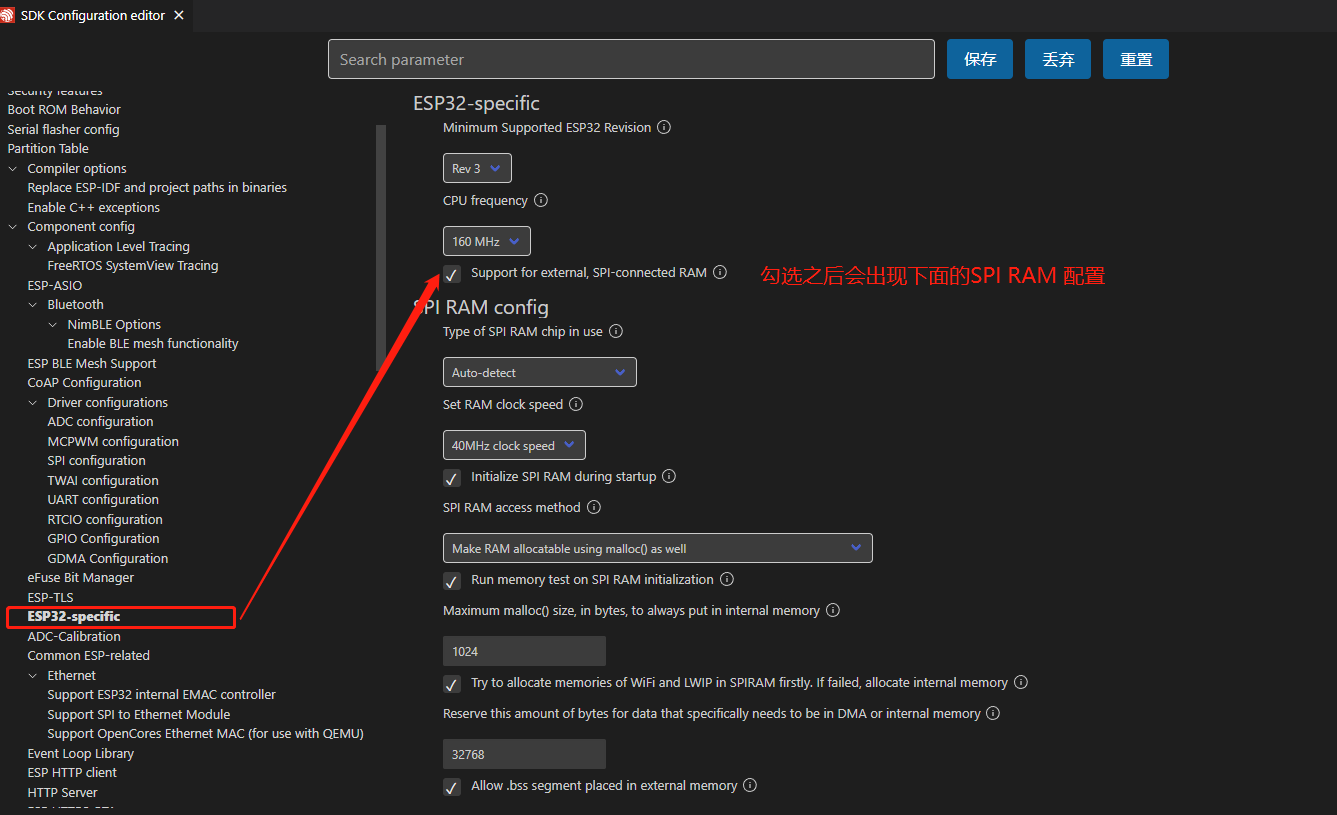Open info for WiFi and LWIP SPIRAM allocation
The width and height of the screenshot is (1337, 815).
coord(1021,682)
